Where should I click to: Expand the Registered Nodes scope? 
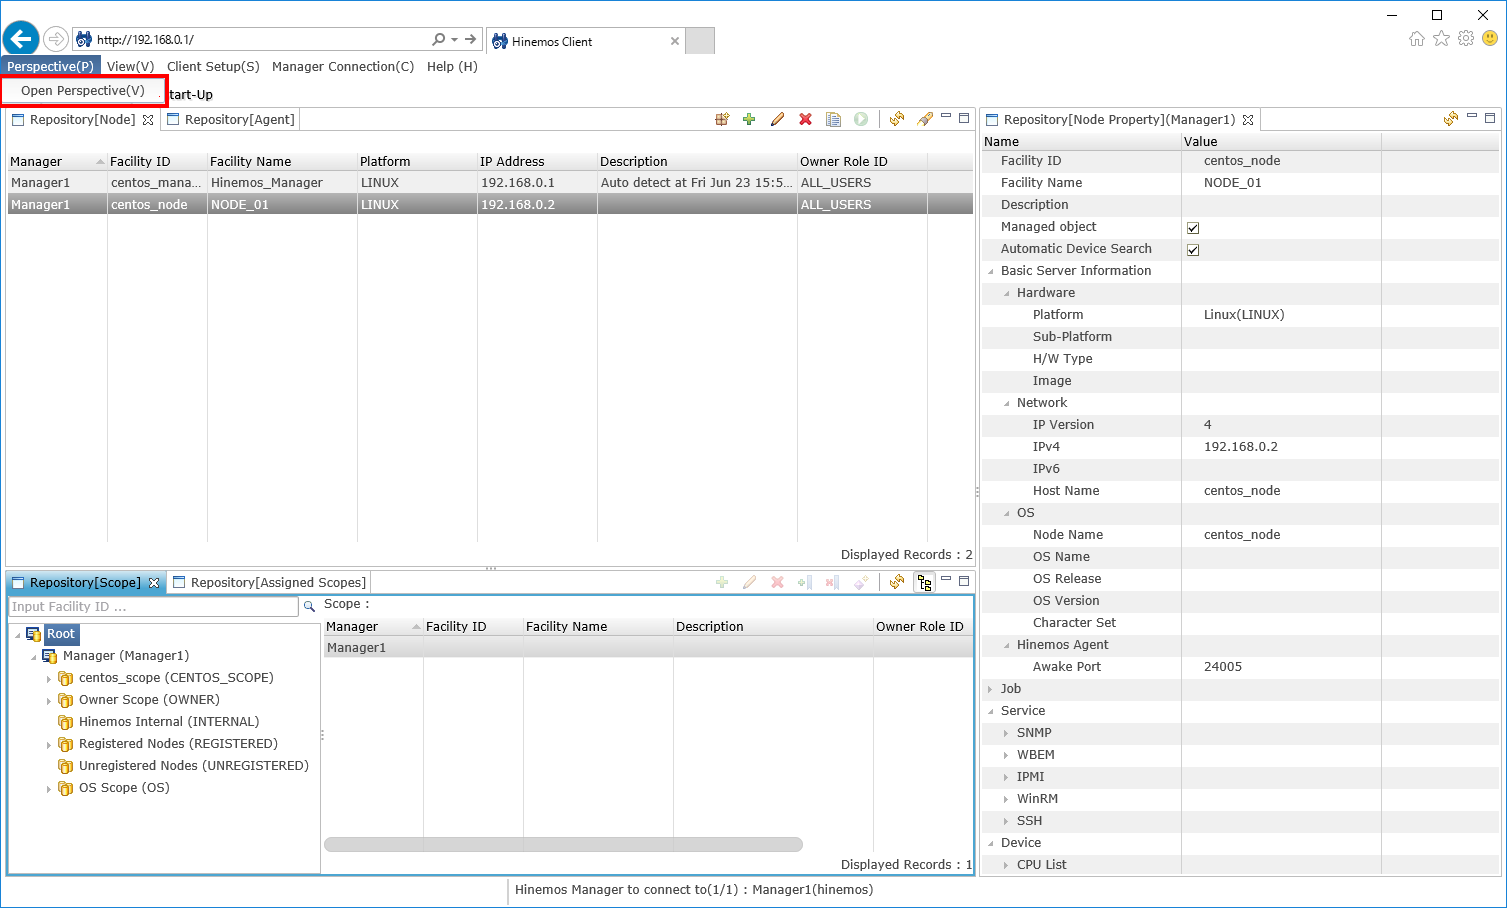pos(49,745)
